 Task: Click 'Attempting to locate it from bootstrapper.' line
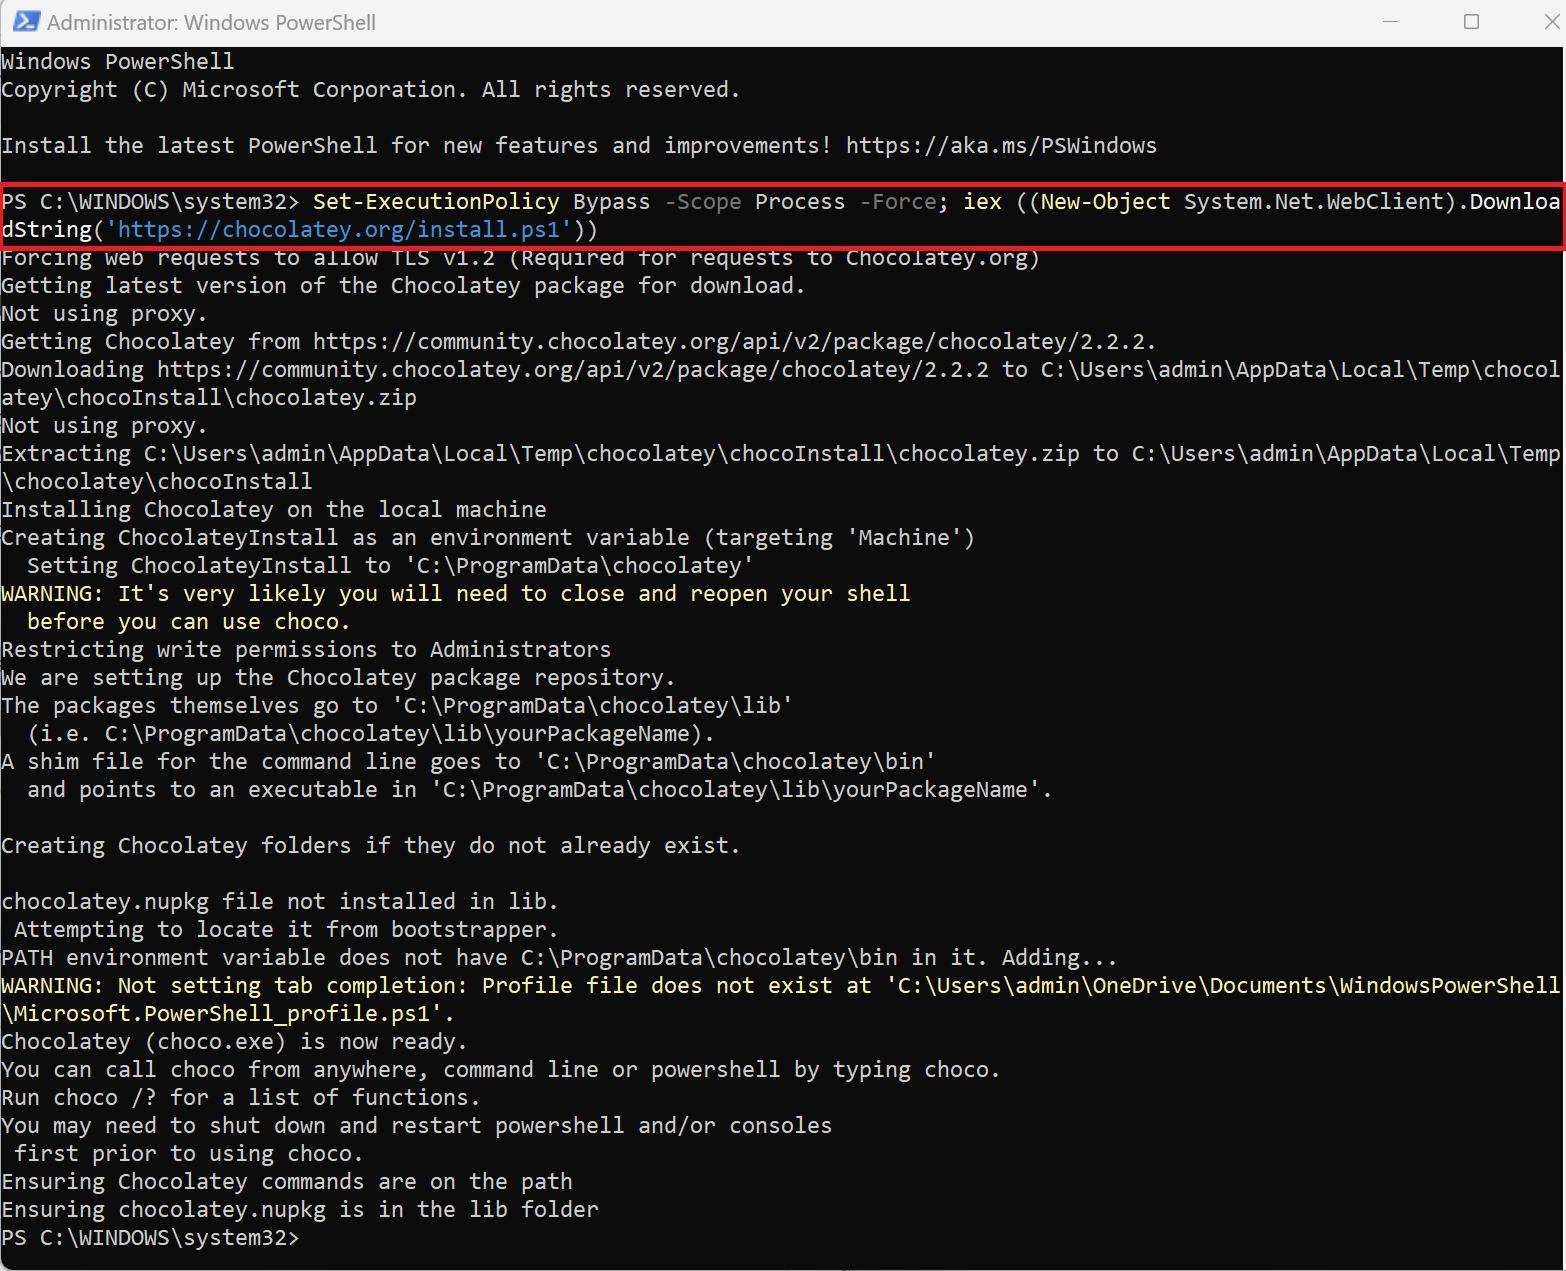[x=286, y=930]
